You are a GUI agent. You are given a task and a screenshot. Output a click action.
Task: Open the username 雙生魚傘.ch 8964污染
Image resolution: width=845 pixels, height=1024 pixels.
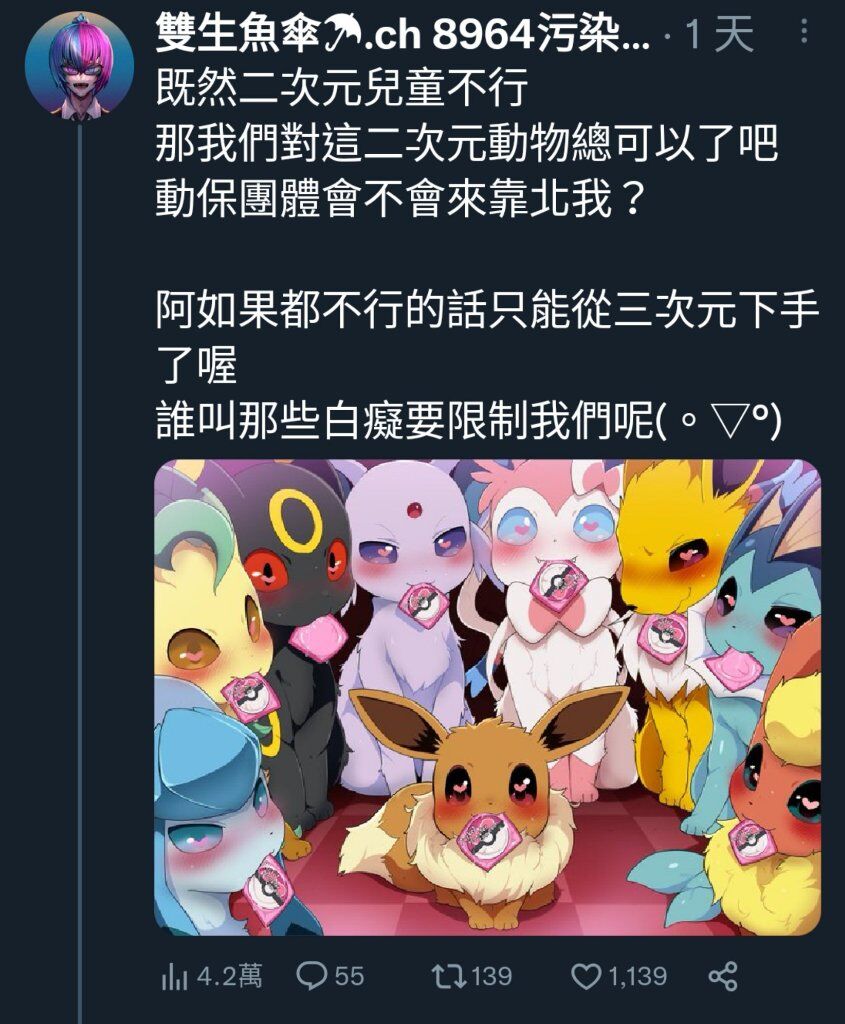(x=402, y=34)
